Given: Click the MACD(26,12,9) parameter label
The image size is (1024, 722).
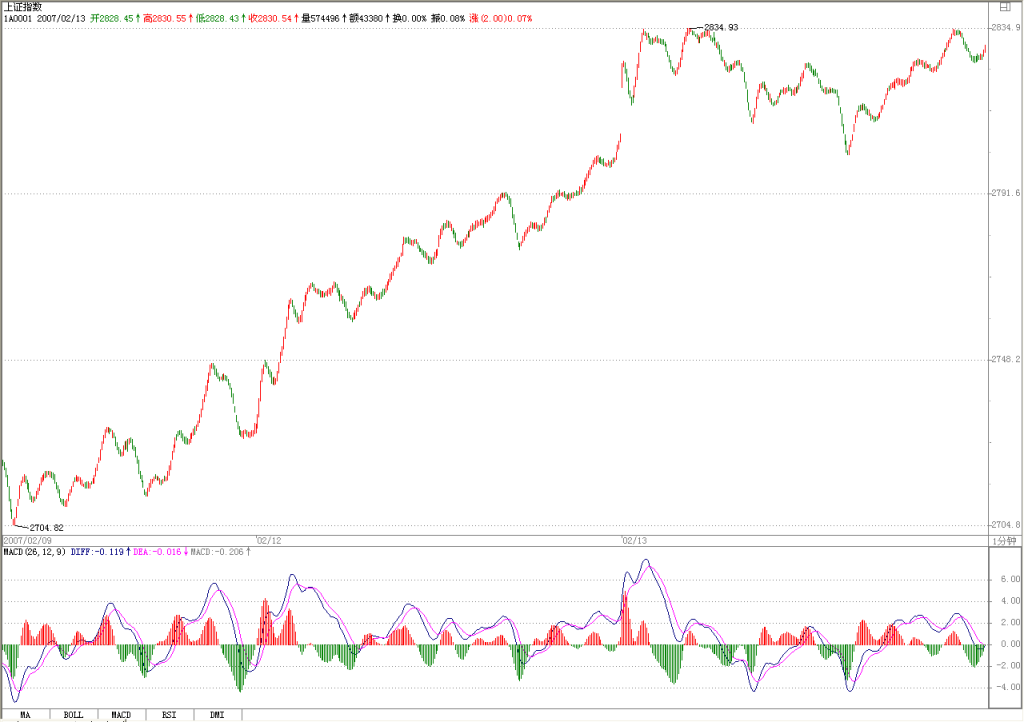Looking at the screenshot, I should pos(35,552).
